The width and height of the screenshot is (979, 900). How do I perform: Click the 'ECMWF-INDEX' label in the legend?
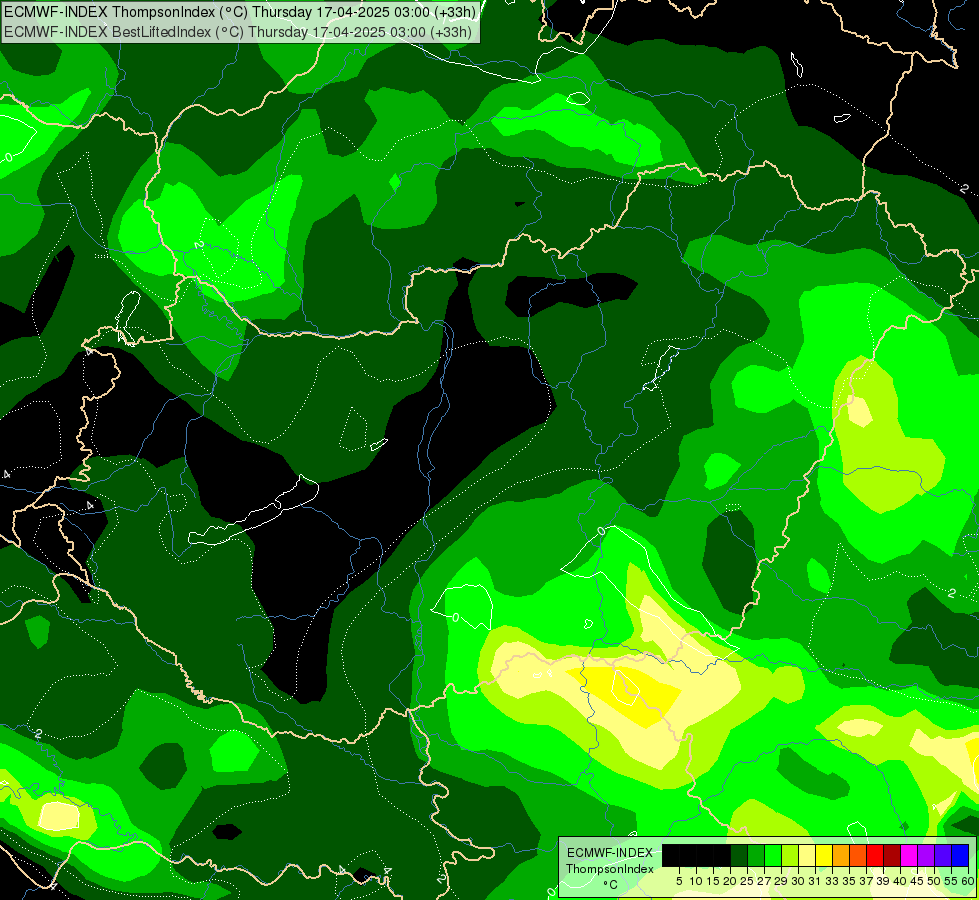point(610,853)
